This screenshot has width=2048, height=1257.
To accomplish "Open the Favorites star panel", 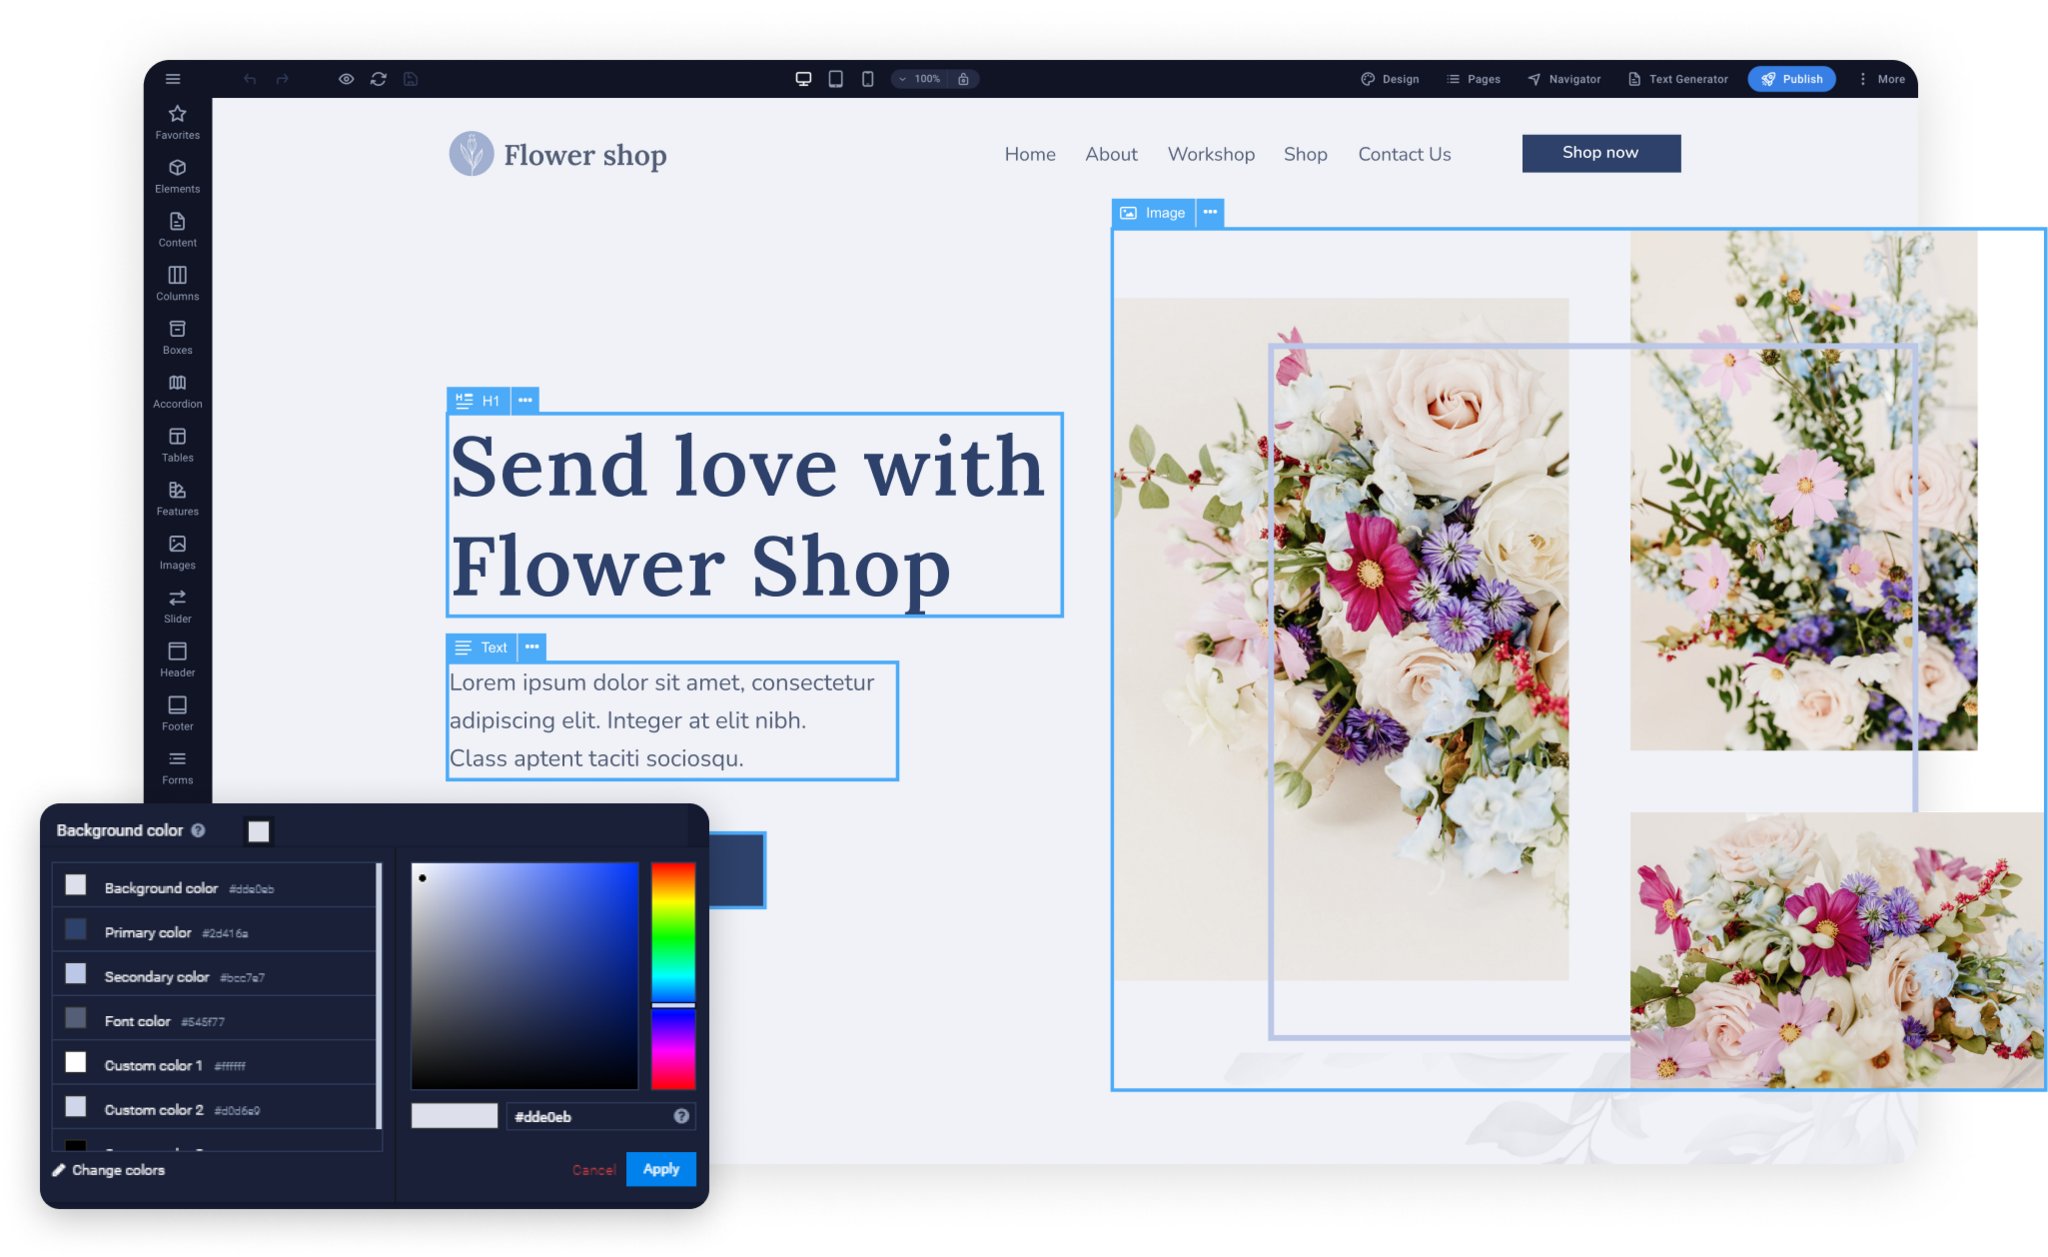I will click(177, 121).
